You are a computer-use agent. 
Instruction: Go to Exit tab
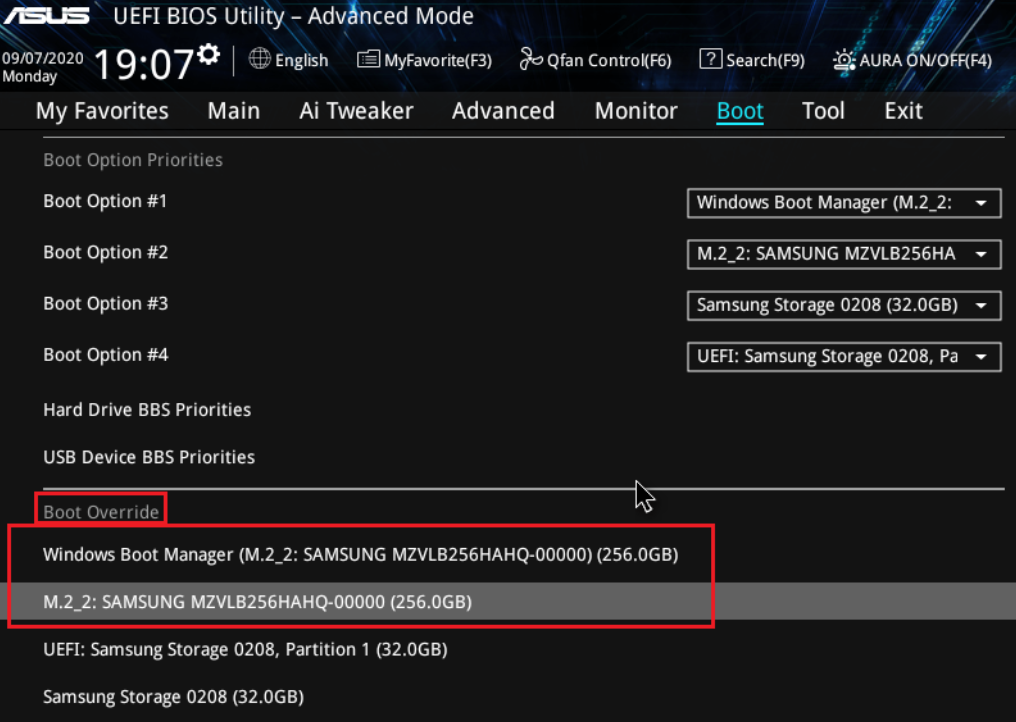point(903,111)
